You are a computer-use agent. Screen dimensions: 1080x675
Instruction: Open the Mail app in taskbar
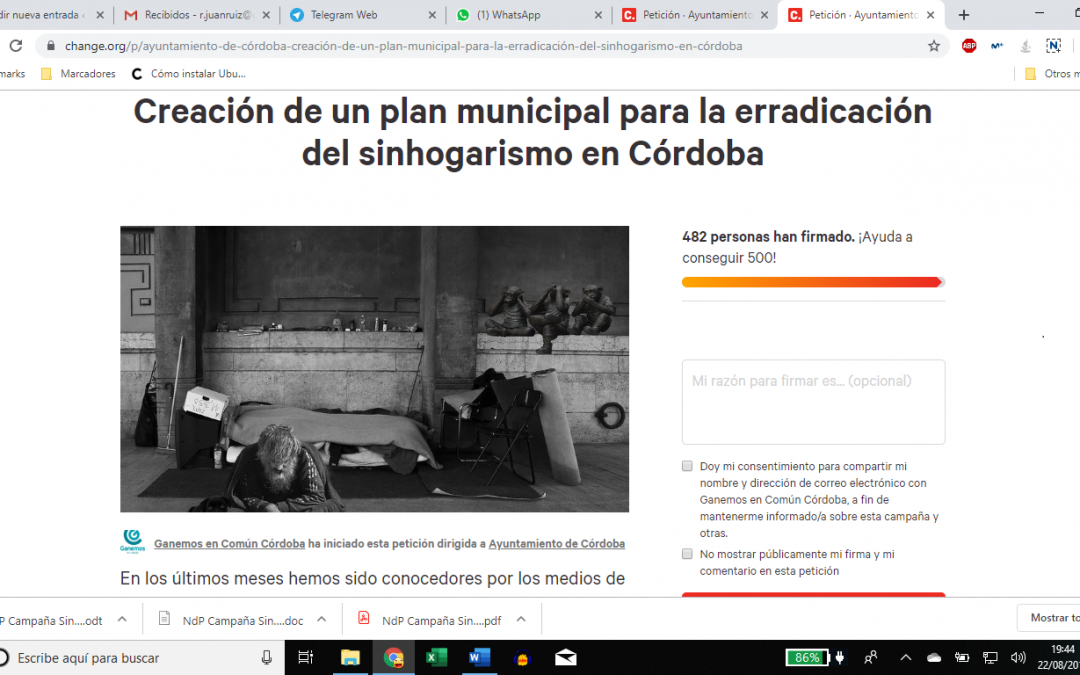tap(565, 657)
